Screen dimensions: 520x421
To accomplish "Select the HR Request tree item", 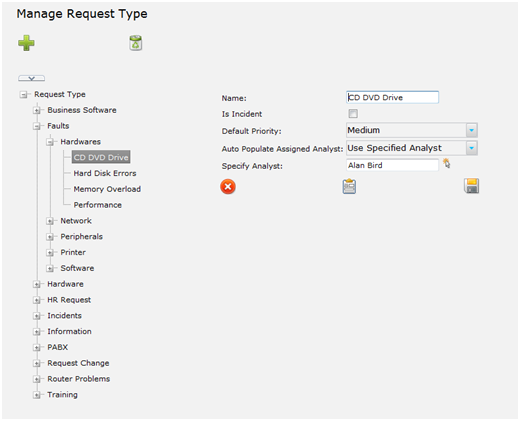I will point(69,300).
